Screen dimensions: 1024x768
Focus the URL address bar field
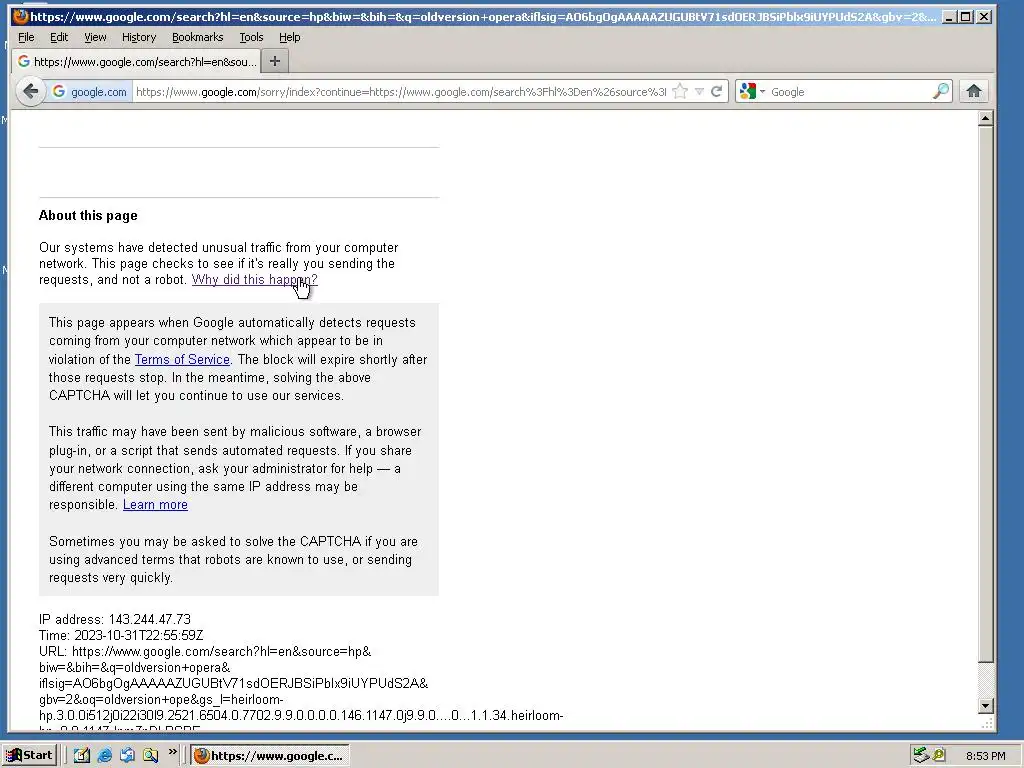click(401, 92)
